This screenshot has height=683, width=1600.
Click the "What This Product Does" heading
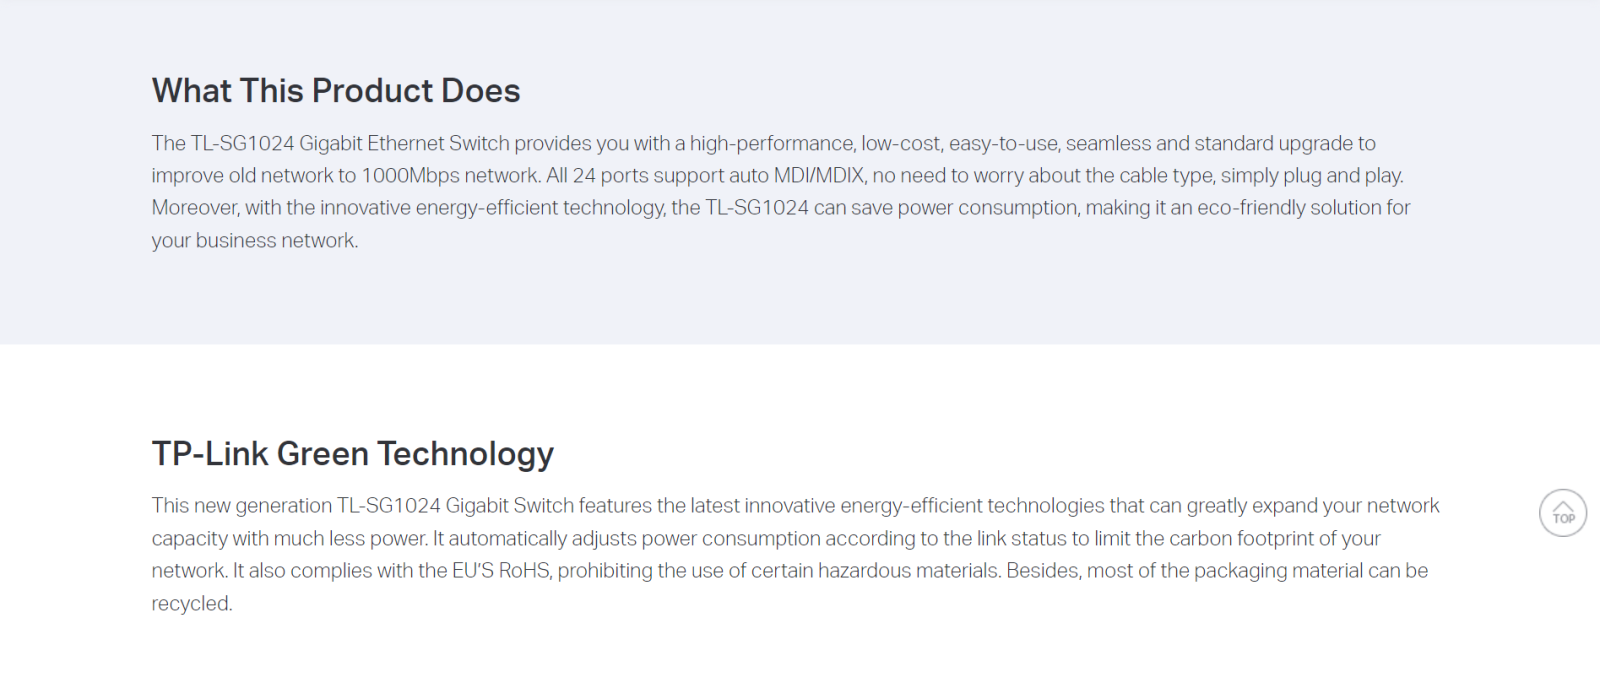tap(336, 91)
